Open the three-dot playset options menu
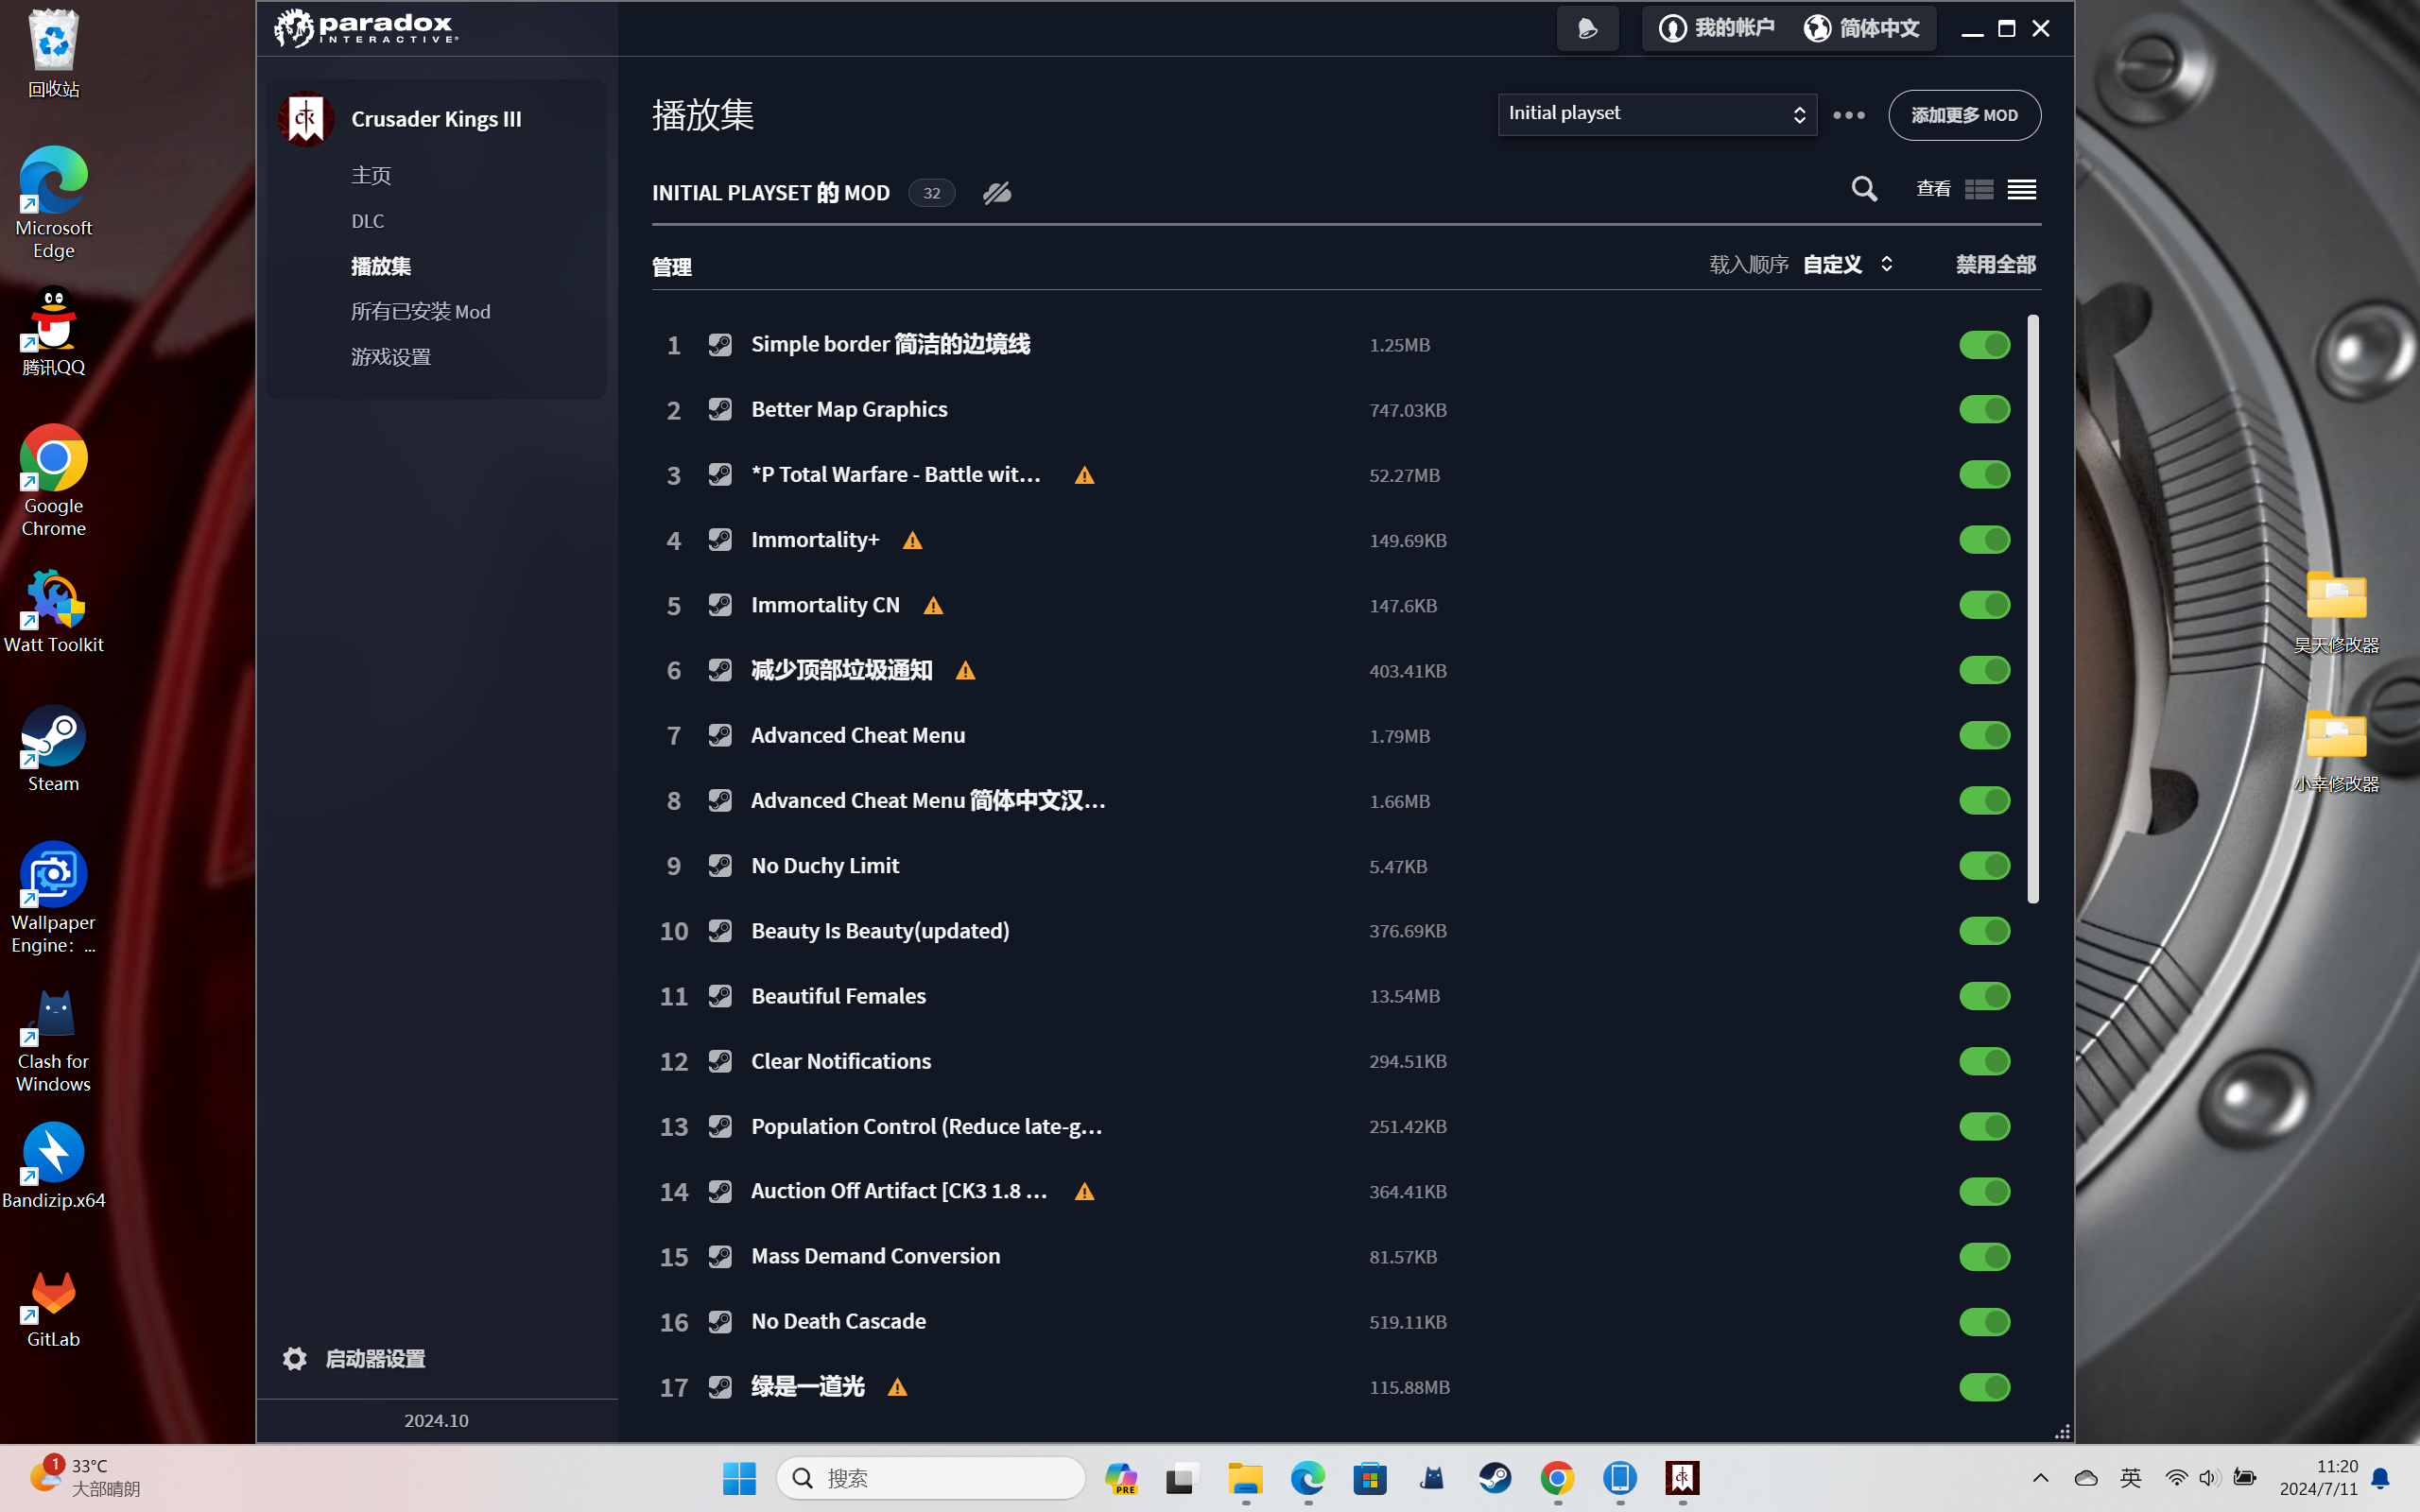This screenshot has width=2420, height=1512. (x=1849, y=115)
